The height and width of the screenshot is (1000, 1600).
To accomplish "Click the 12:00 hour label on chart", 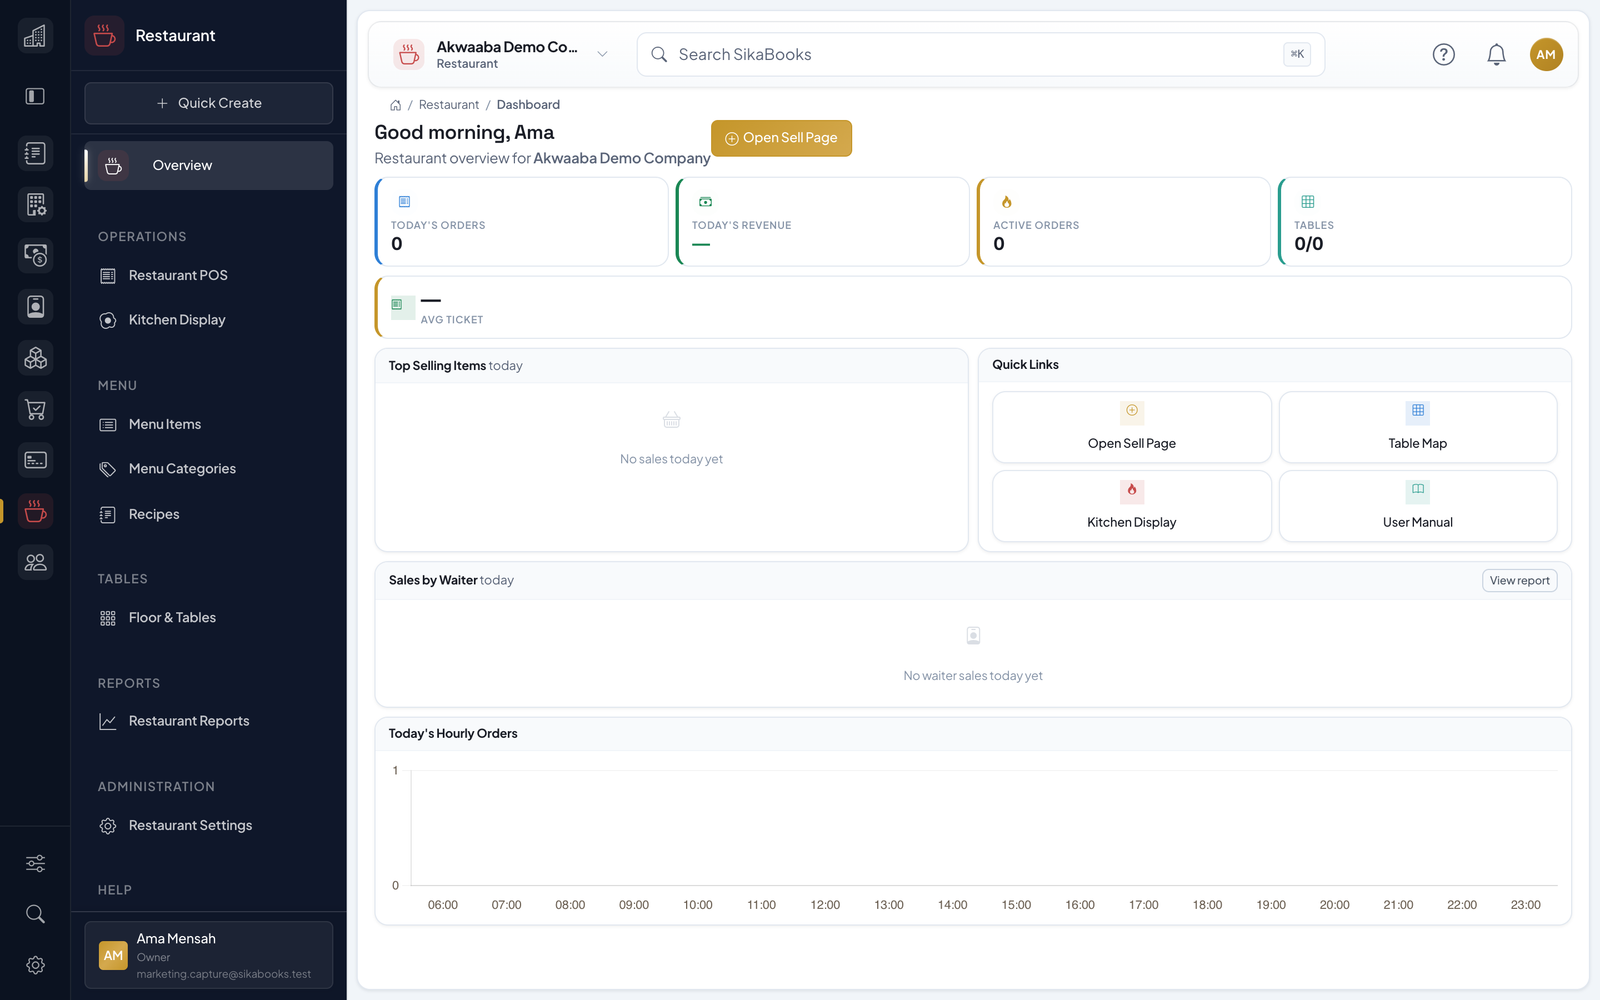I will (825, 905).
